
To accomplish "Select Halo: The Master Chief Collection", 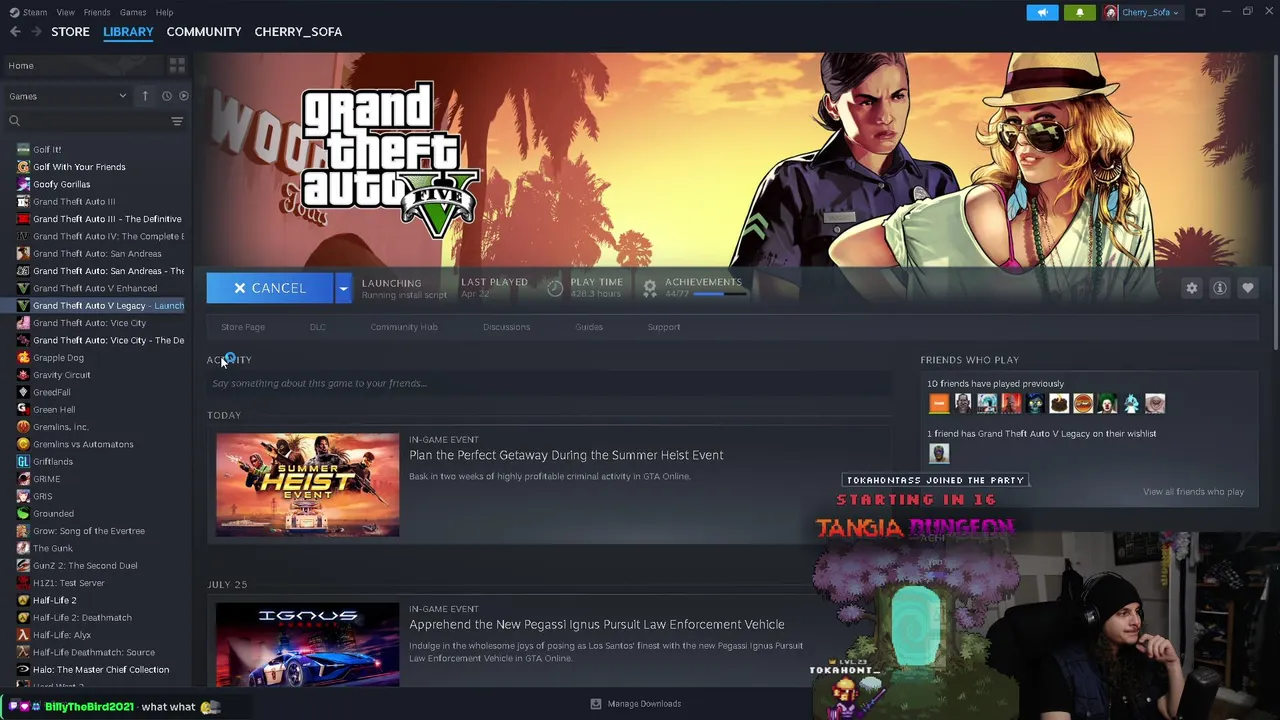I will pyautogui.click(x=101, y=670).
